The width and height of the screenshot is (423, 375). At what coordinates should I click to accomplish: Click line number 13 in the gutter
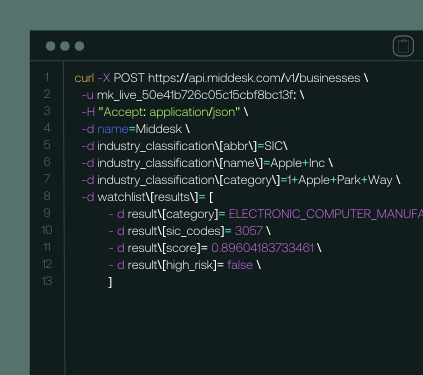tap(47, 281)
